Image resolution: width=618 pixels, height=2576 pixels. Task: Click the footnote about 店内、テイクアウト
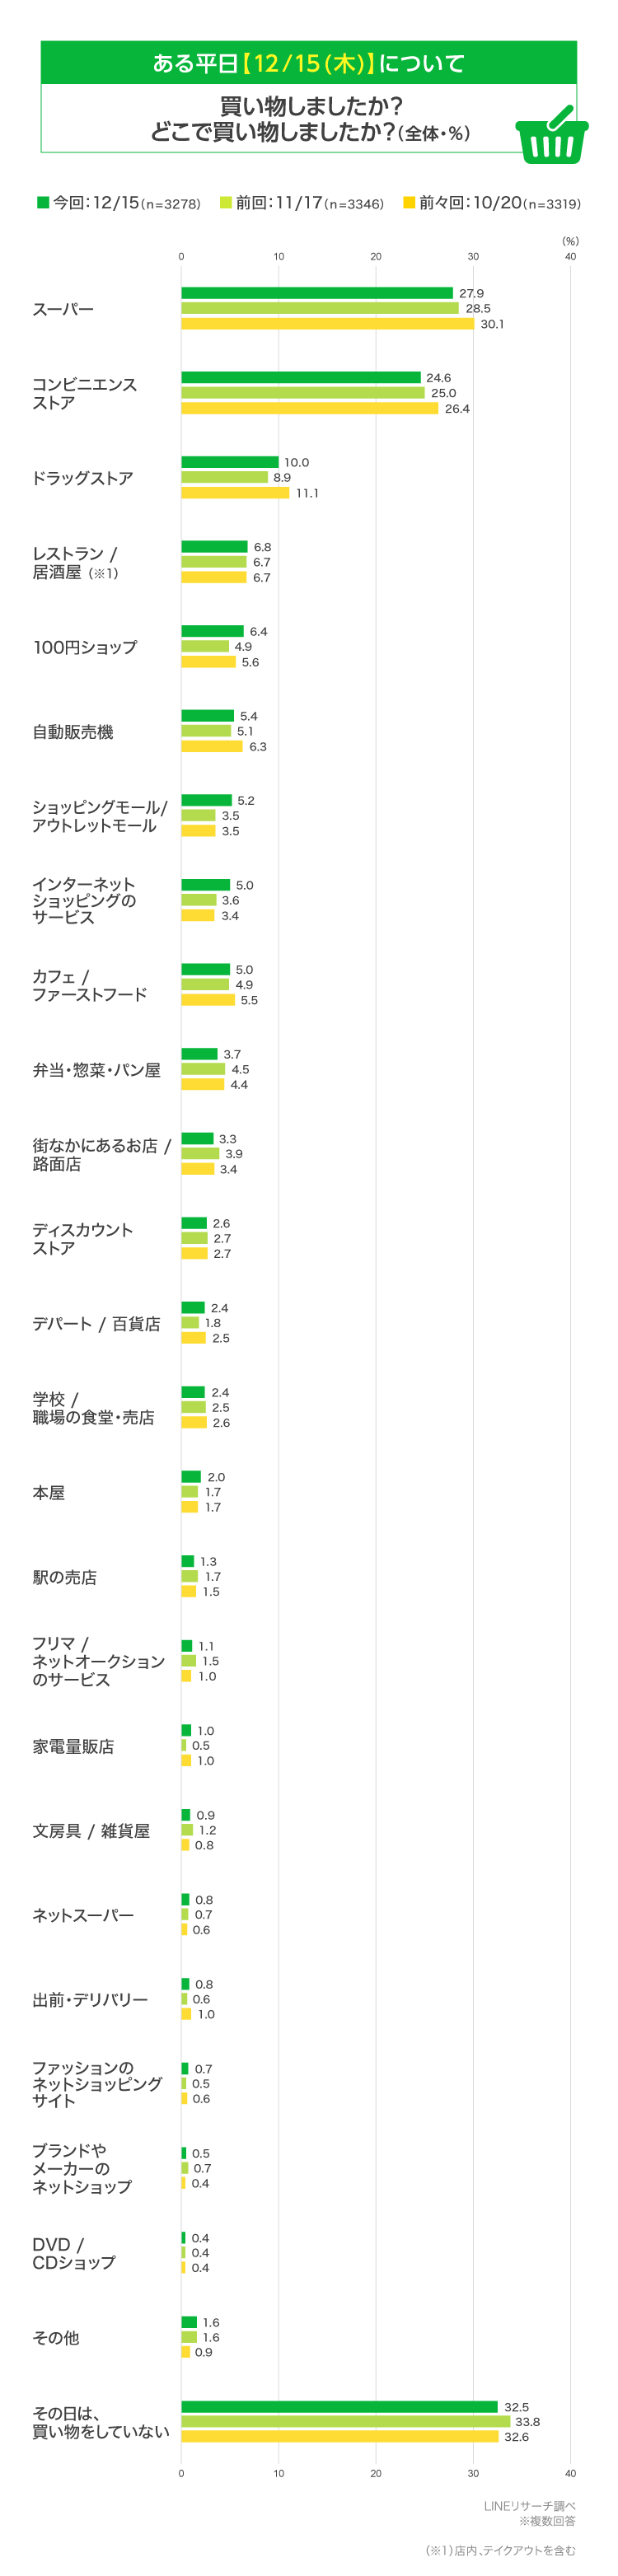[x=500, y=2550]
